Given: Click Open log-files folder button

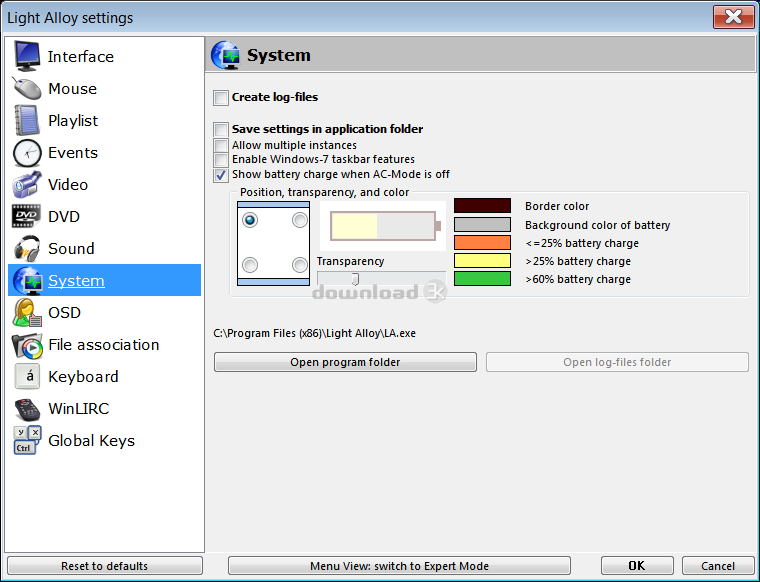Looking at the screenshot, I should tap(617, 362).
